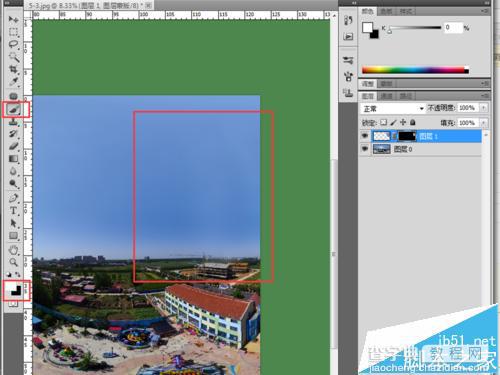
Task: Close the 5-3.jpg document tab
Action: coord(149,5)
